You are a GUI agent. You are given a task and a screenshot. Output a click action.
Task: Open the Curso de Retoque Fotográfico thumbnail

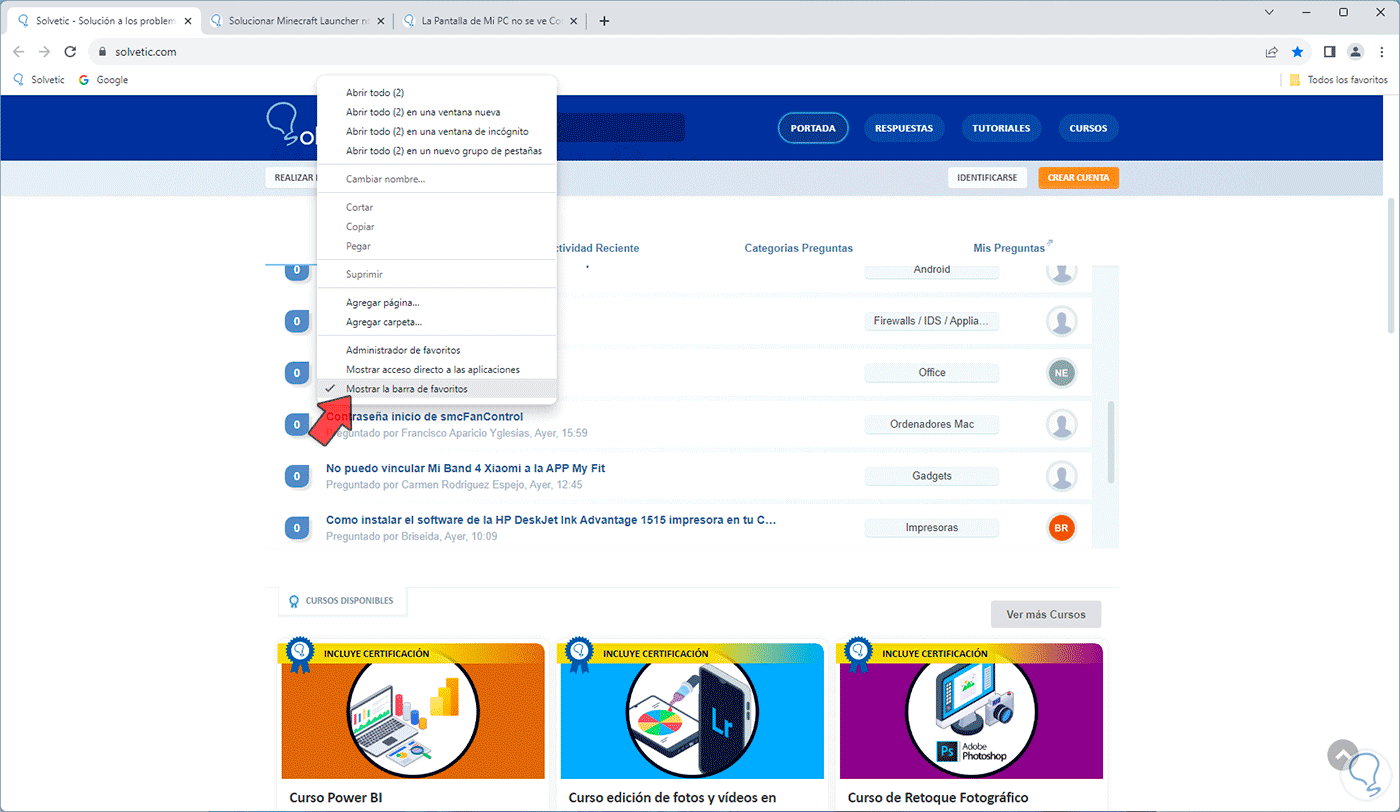[x=971, y=711]
